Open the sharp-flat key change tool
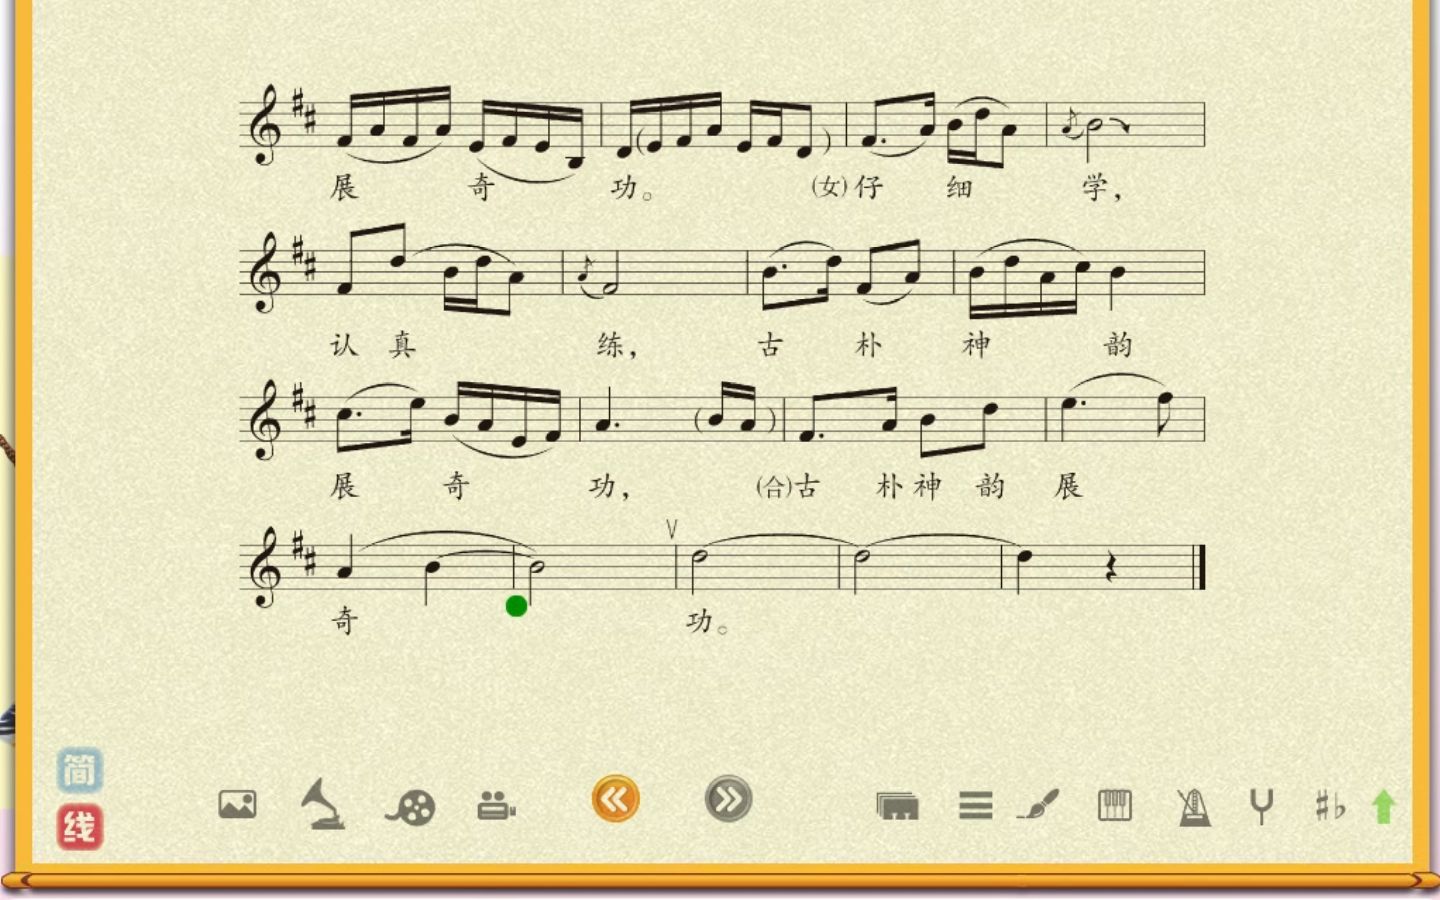Screen dimensions: 1440x900 pyautogui.click(x=1329, y=805)
